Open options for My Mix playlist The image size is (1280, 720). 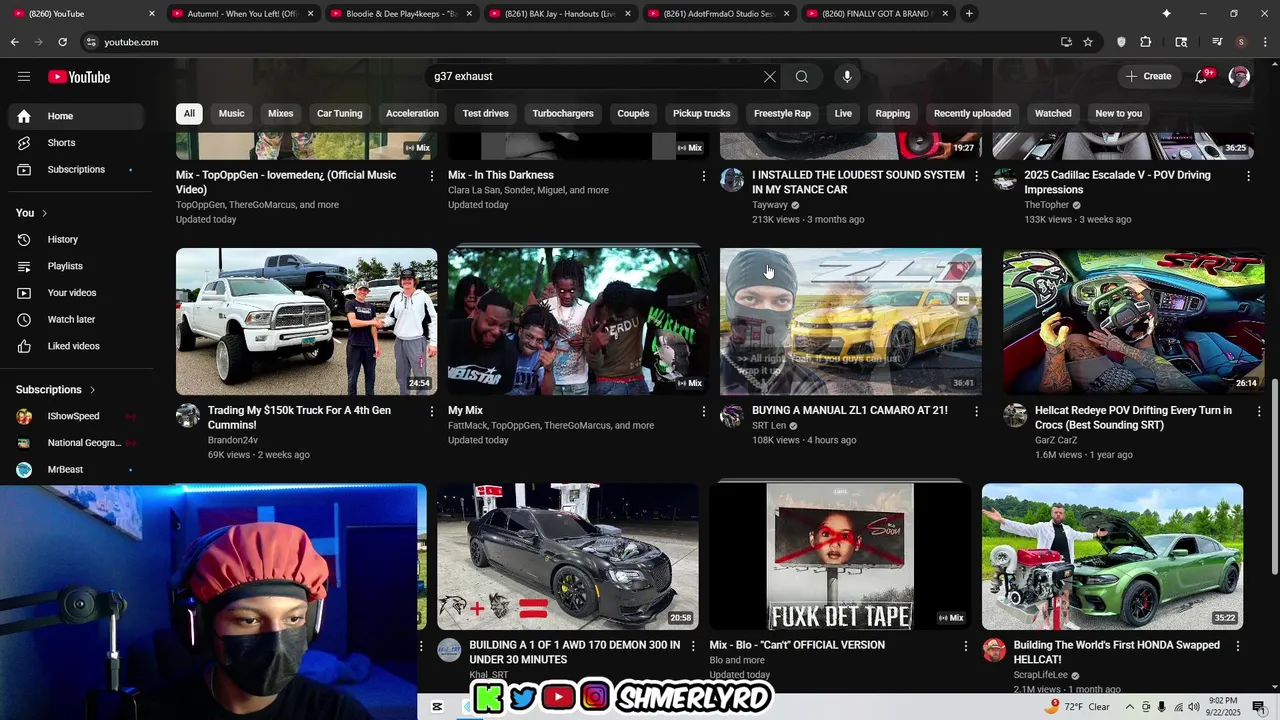coord(704,411)
